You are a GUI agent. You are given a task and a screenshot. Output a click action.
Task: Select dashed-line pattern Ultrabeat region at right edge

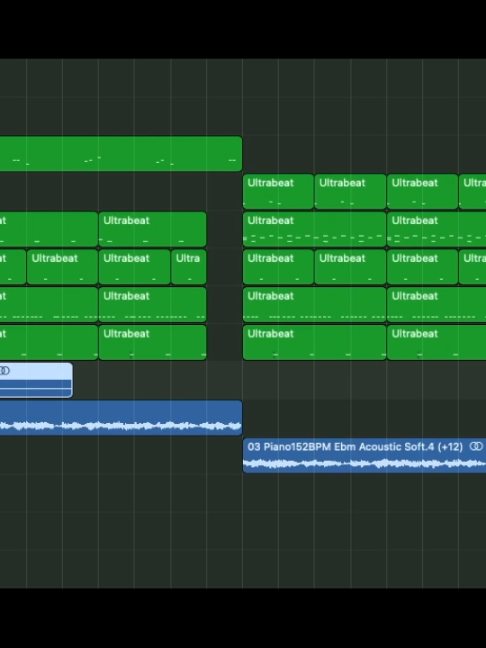tap(436, 305)
